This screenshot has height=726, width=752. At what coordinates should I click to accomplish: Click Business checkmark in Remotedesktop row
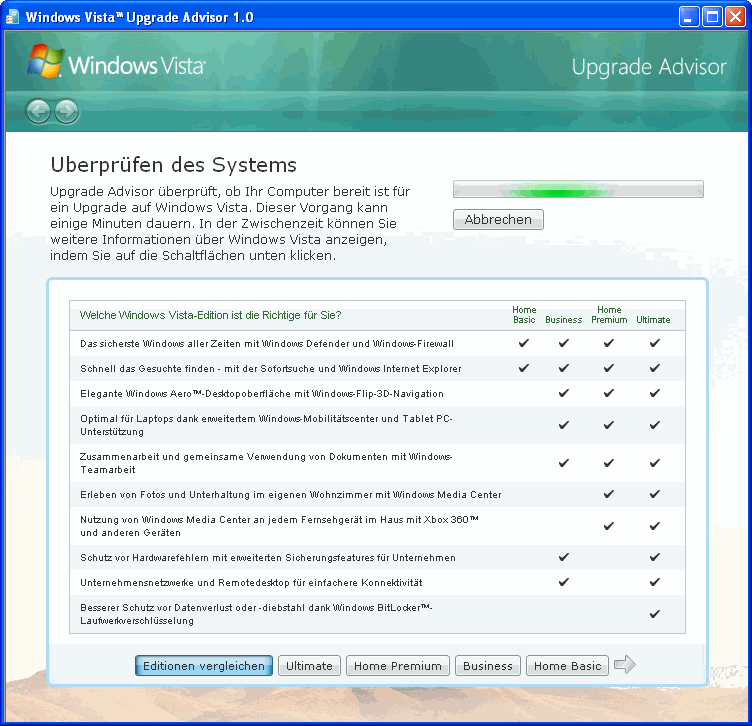564,582
